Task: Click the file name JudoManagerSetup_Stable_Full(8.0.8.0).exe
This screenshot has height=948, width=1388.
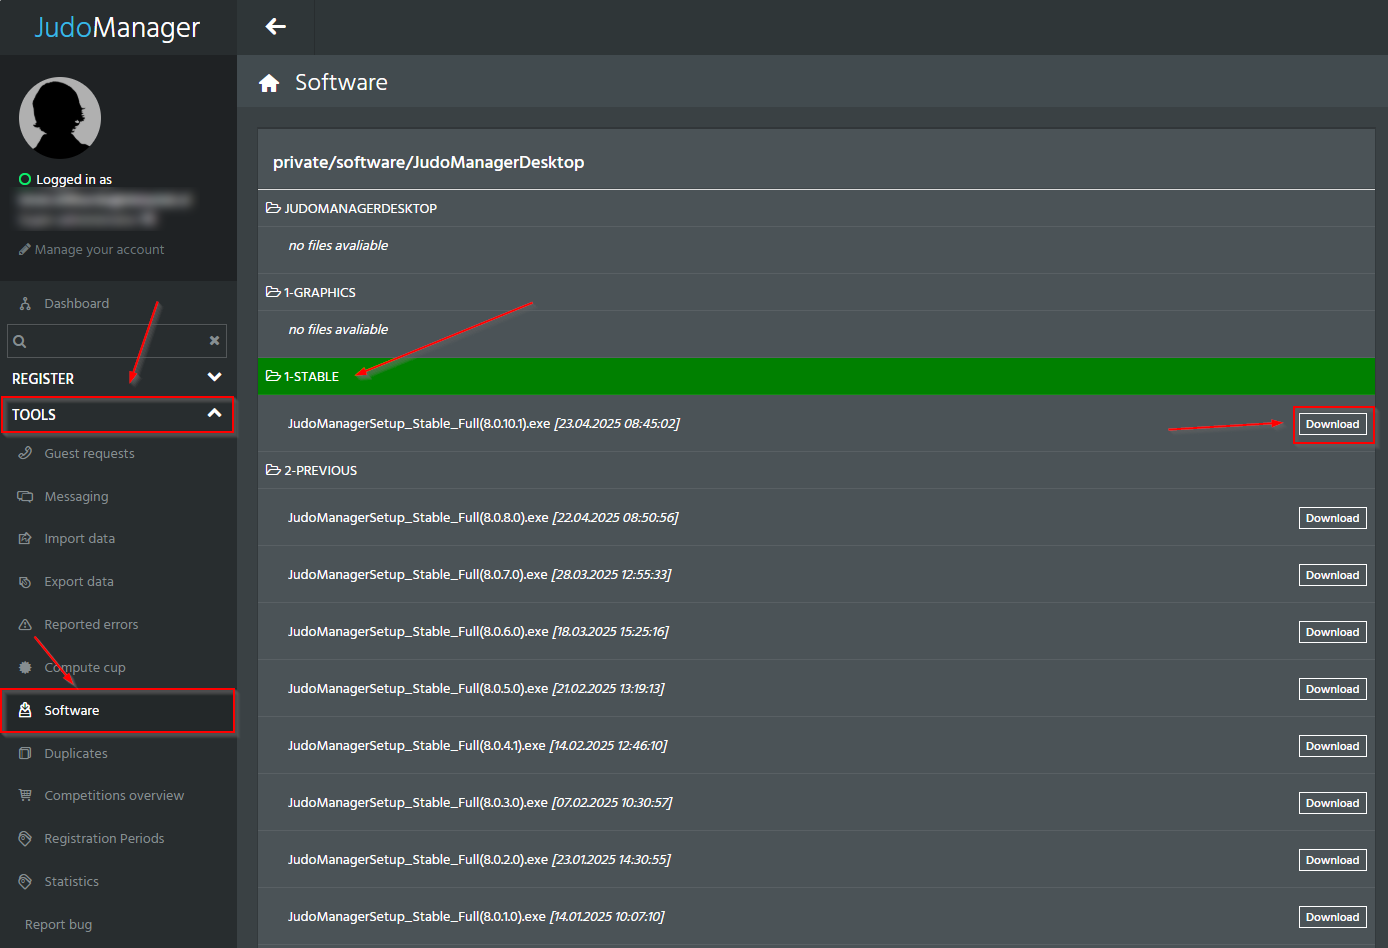Action: (x=418, y=518)
